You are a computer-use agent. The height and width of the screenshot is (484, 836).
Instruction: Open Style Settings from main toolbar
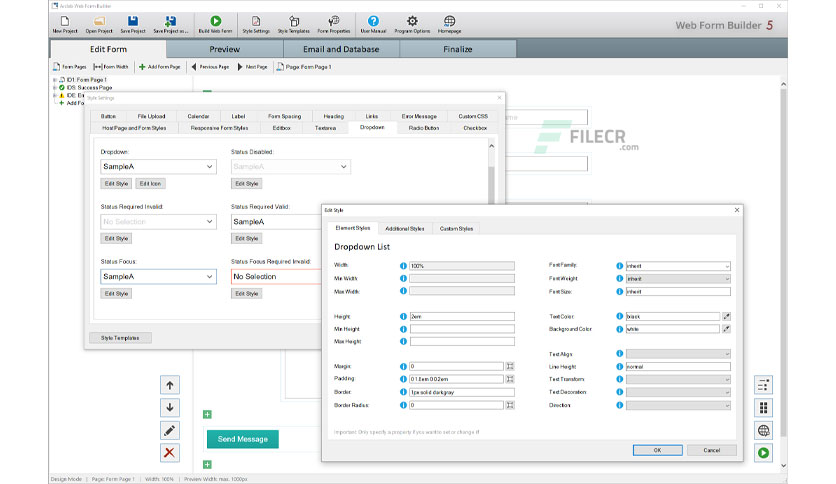[x=256, y=25]
